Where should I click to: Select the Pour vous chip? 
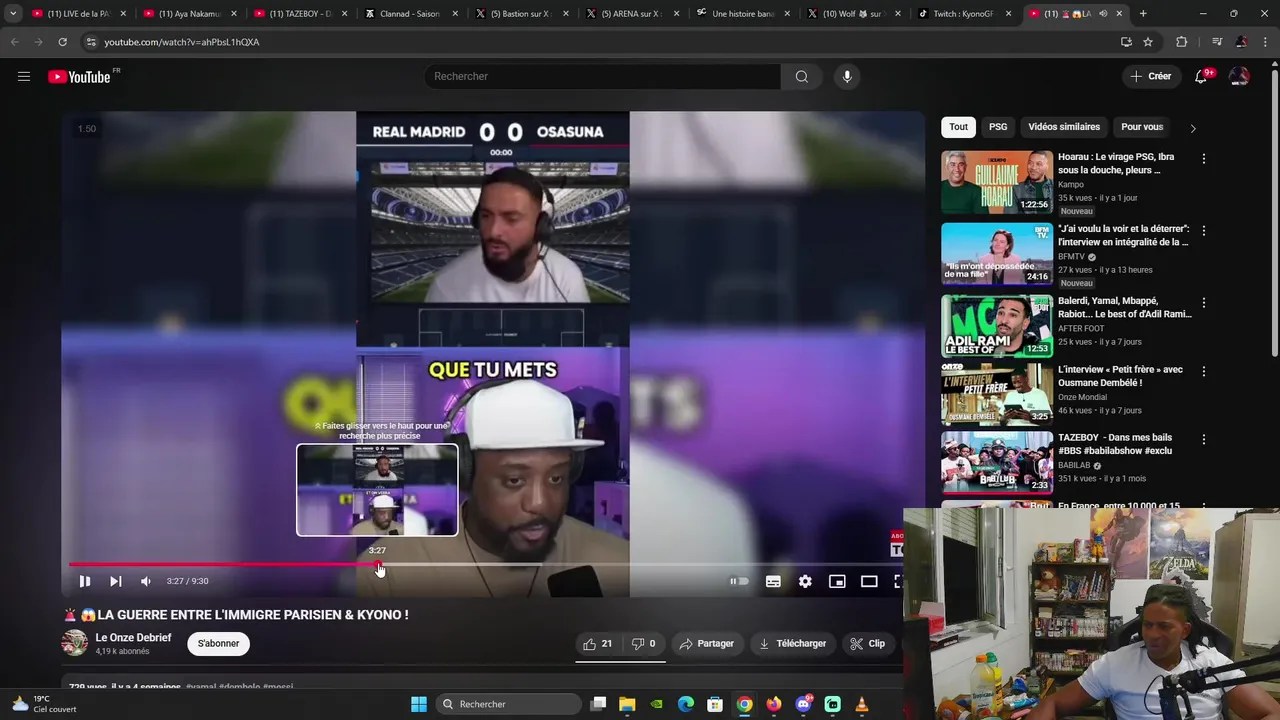pyautogui.click(x=1142, y=127)
